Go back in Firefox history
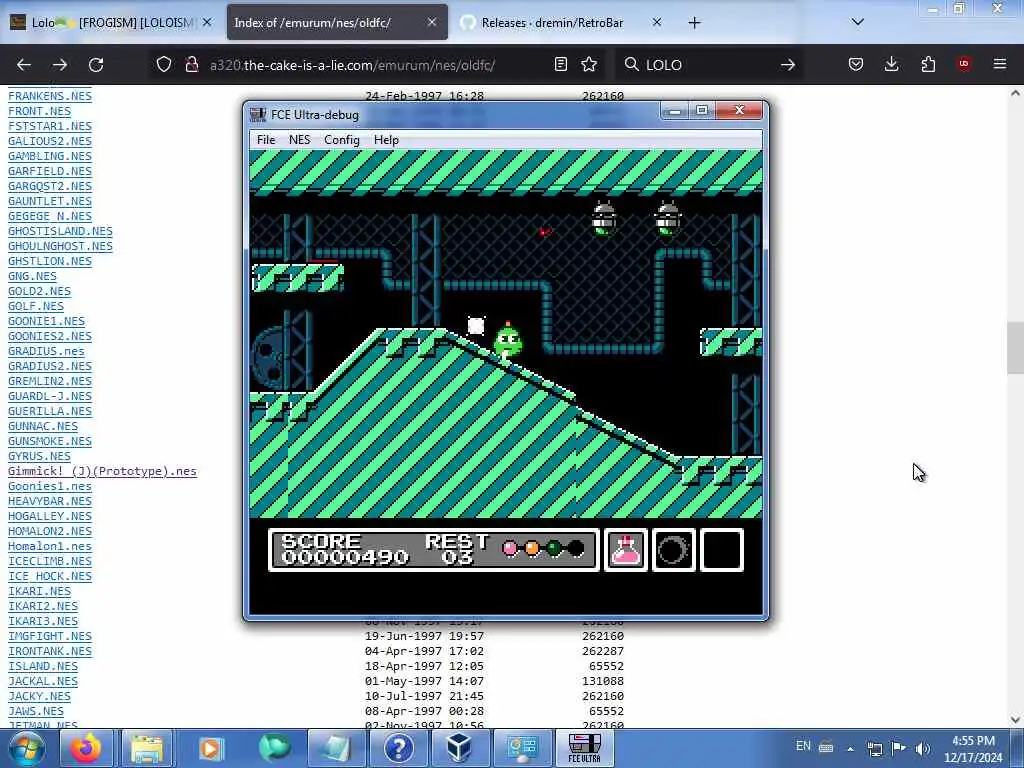This screenshot has width=1024, height=768. point(24,65)
